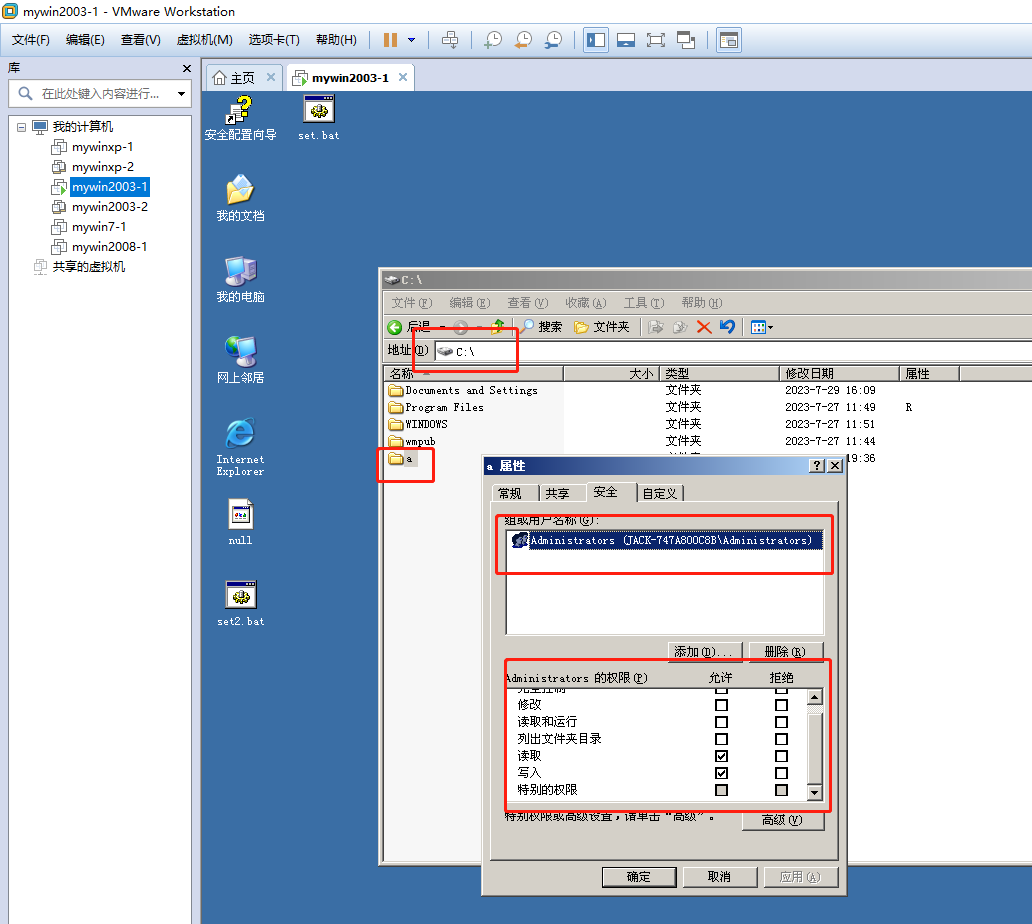The width and height of the screenshot is (1032, 924).
Task: Select the null file desktop icon
Action: pos(240,523)
